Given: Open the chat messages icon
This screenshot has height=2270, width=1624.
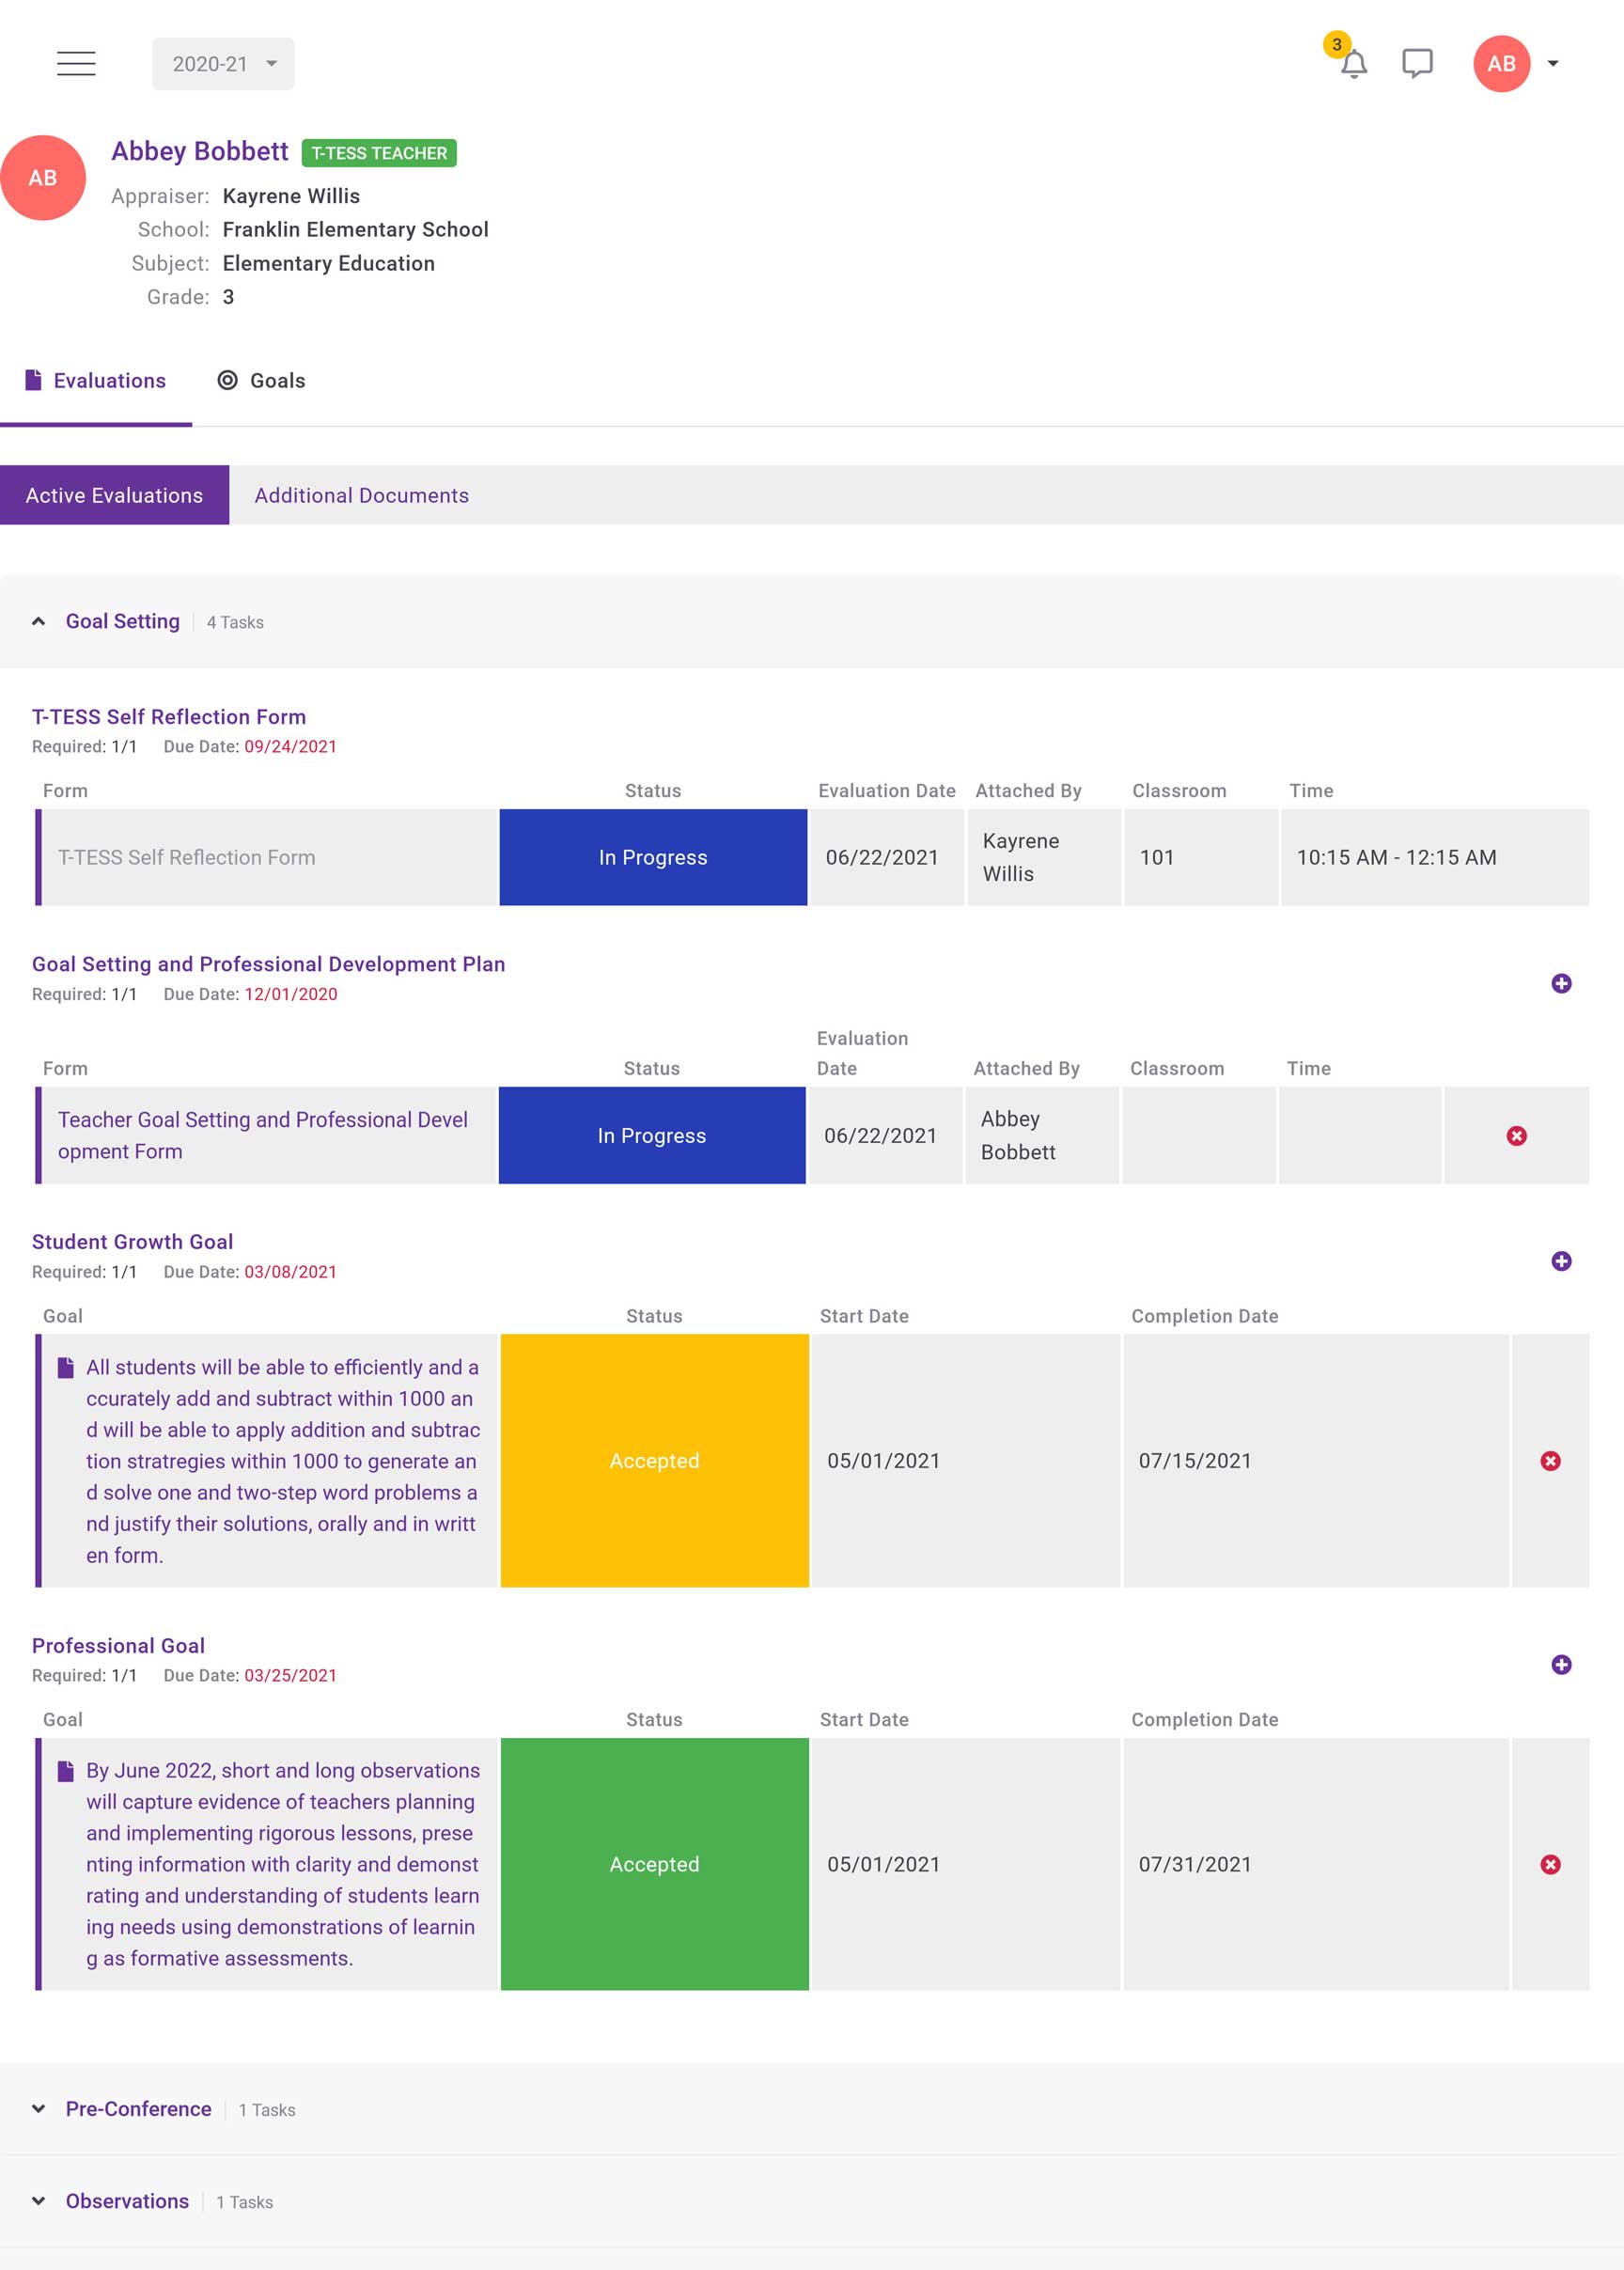Looking at the screenshot, I should coord(1417,64).
